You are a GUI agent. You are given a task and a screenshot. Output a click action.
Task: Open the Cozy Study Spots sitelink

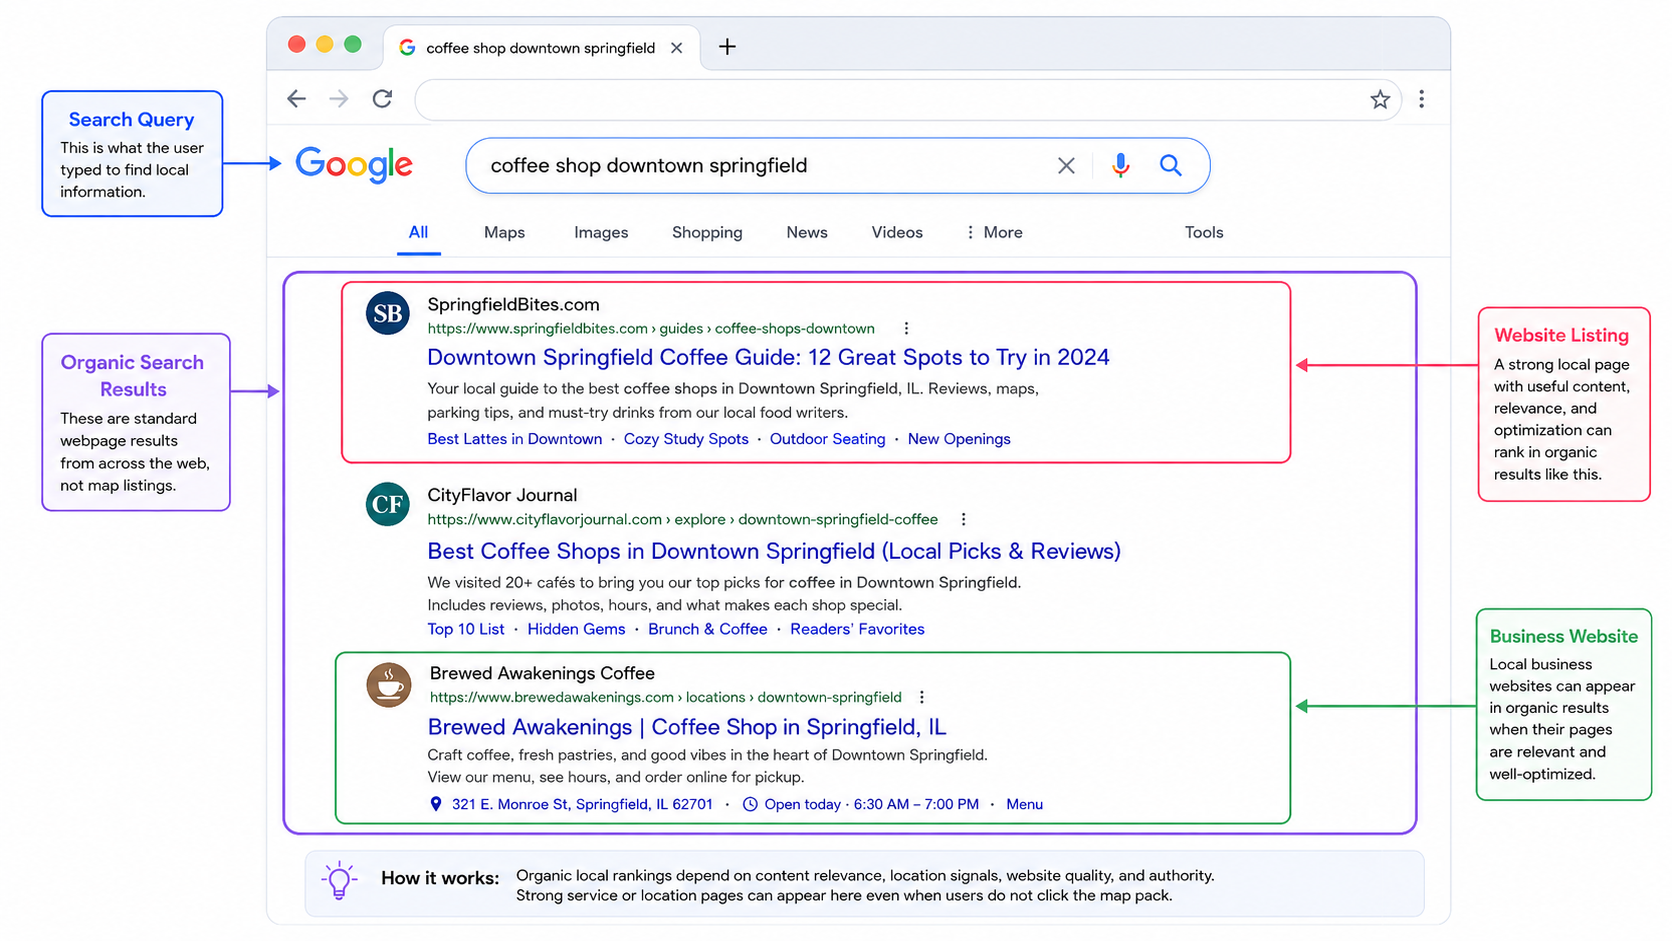pyautogui.click(x=686, y=439)
